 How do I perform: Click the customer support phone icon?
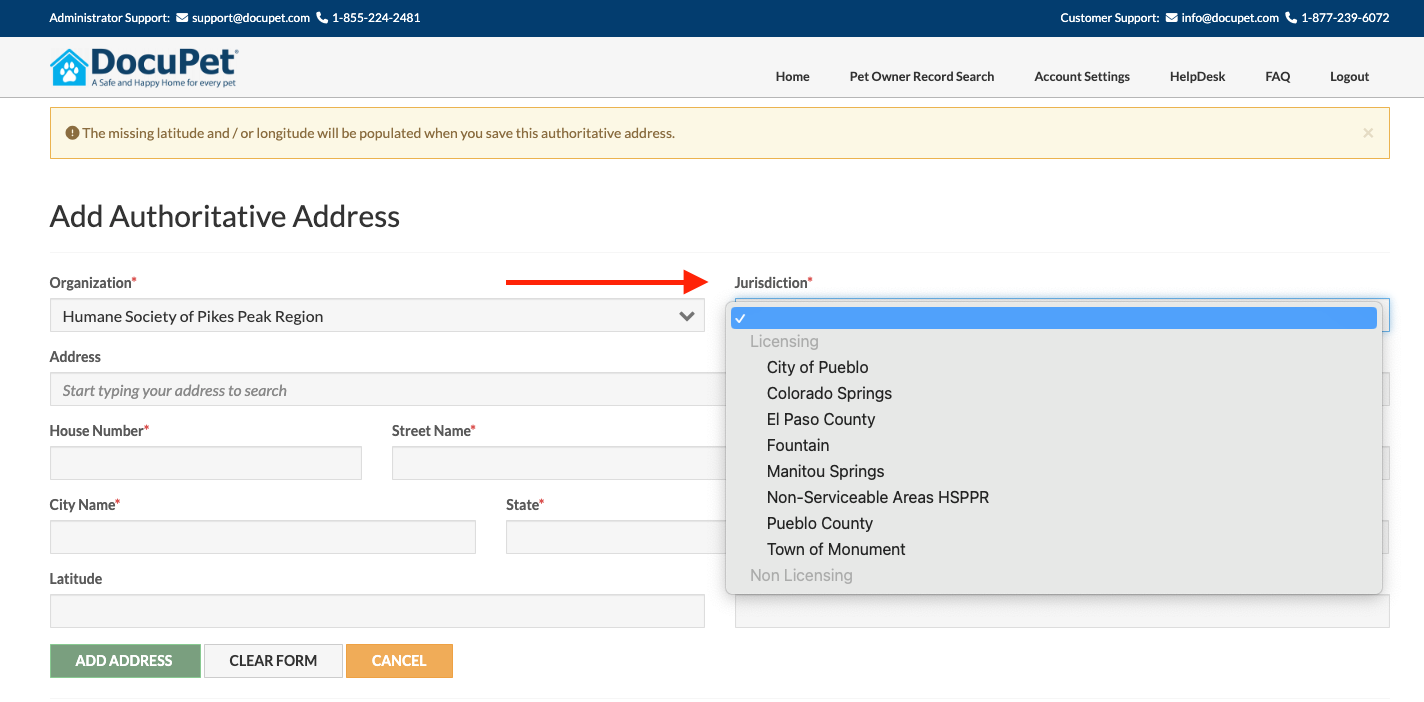[1291, 18]
